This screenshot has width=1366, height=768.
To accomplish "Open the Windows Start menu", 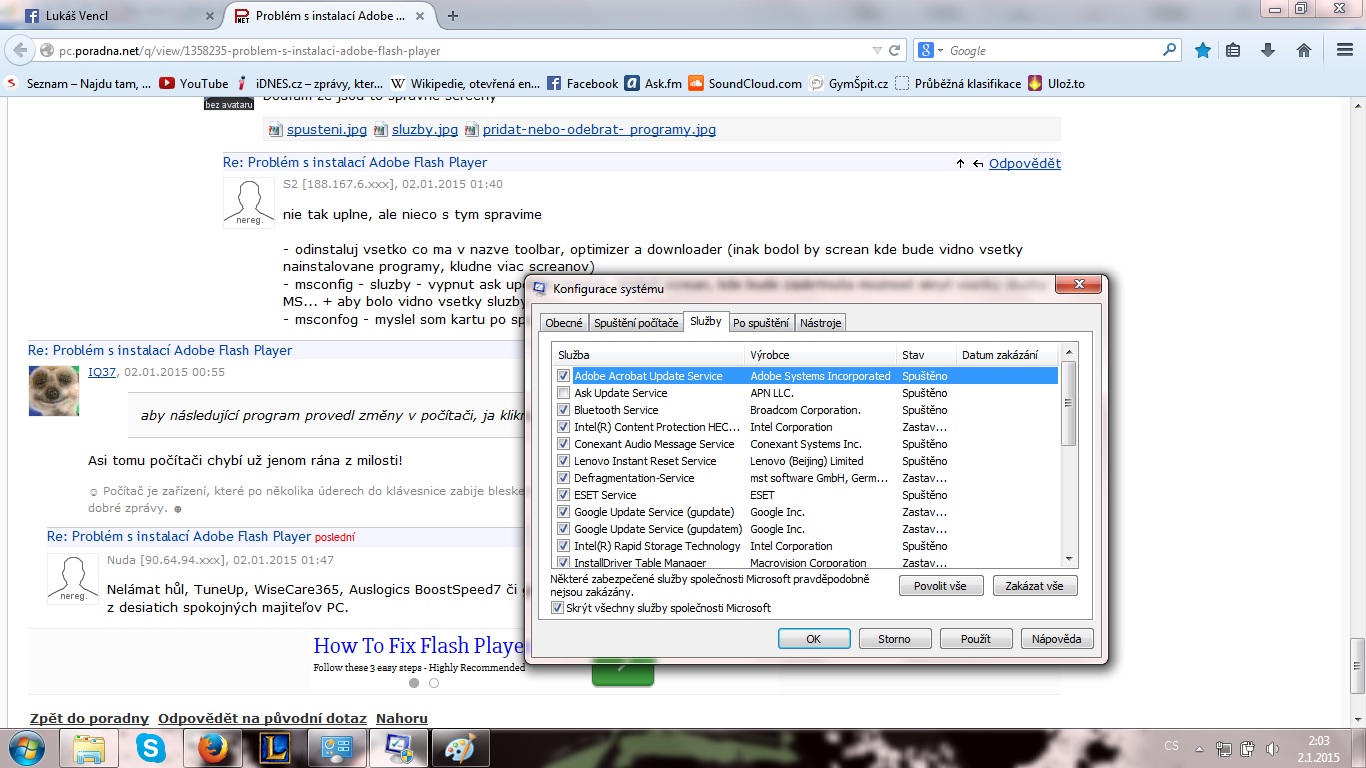I will [x=25, y=747].
